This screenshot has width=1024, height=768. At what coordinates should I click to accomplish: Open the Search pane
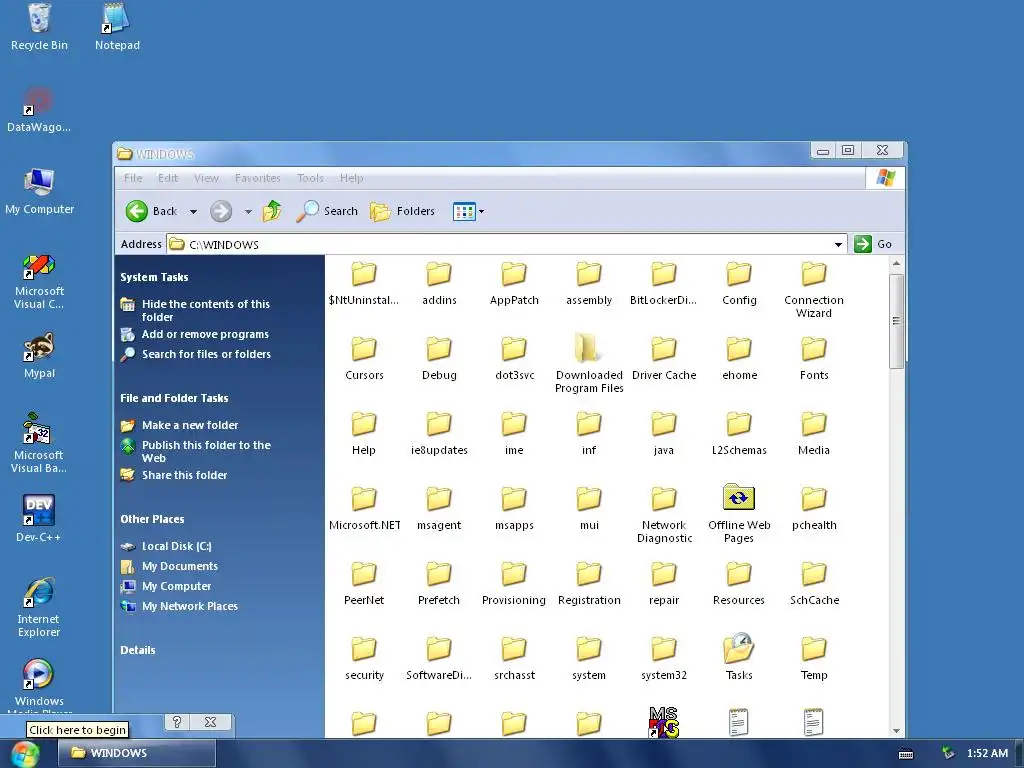(x=327, y=211)
